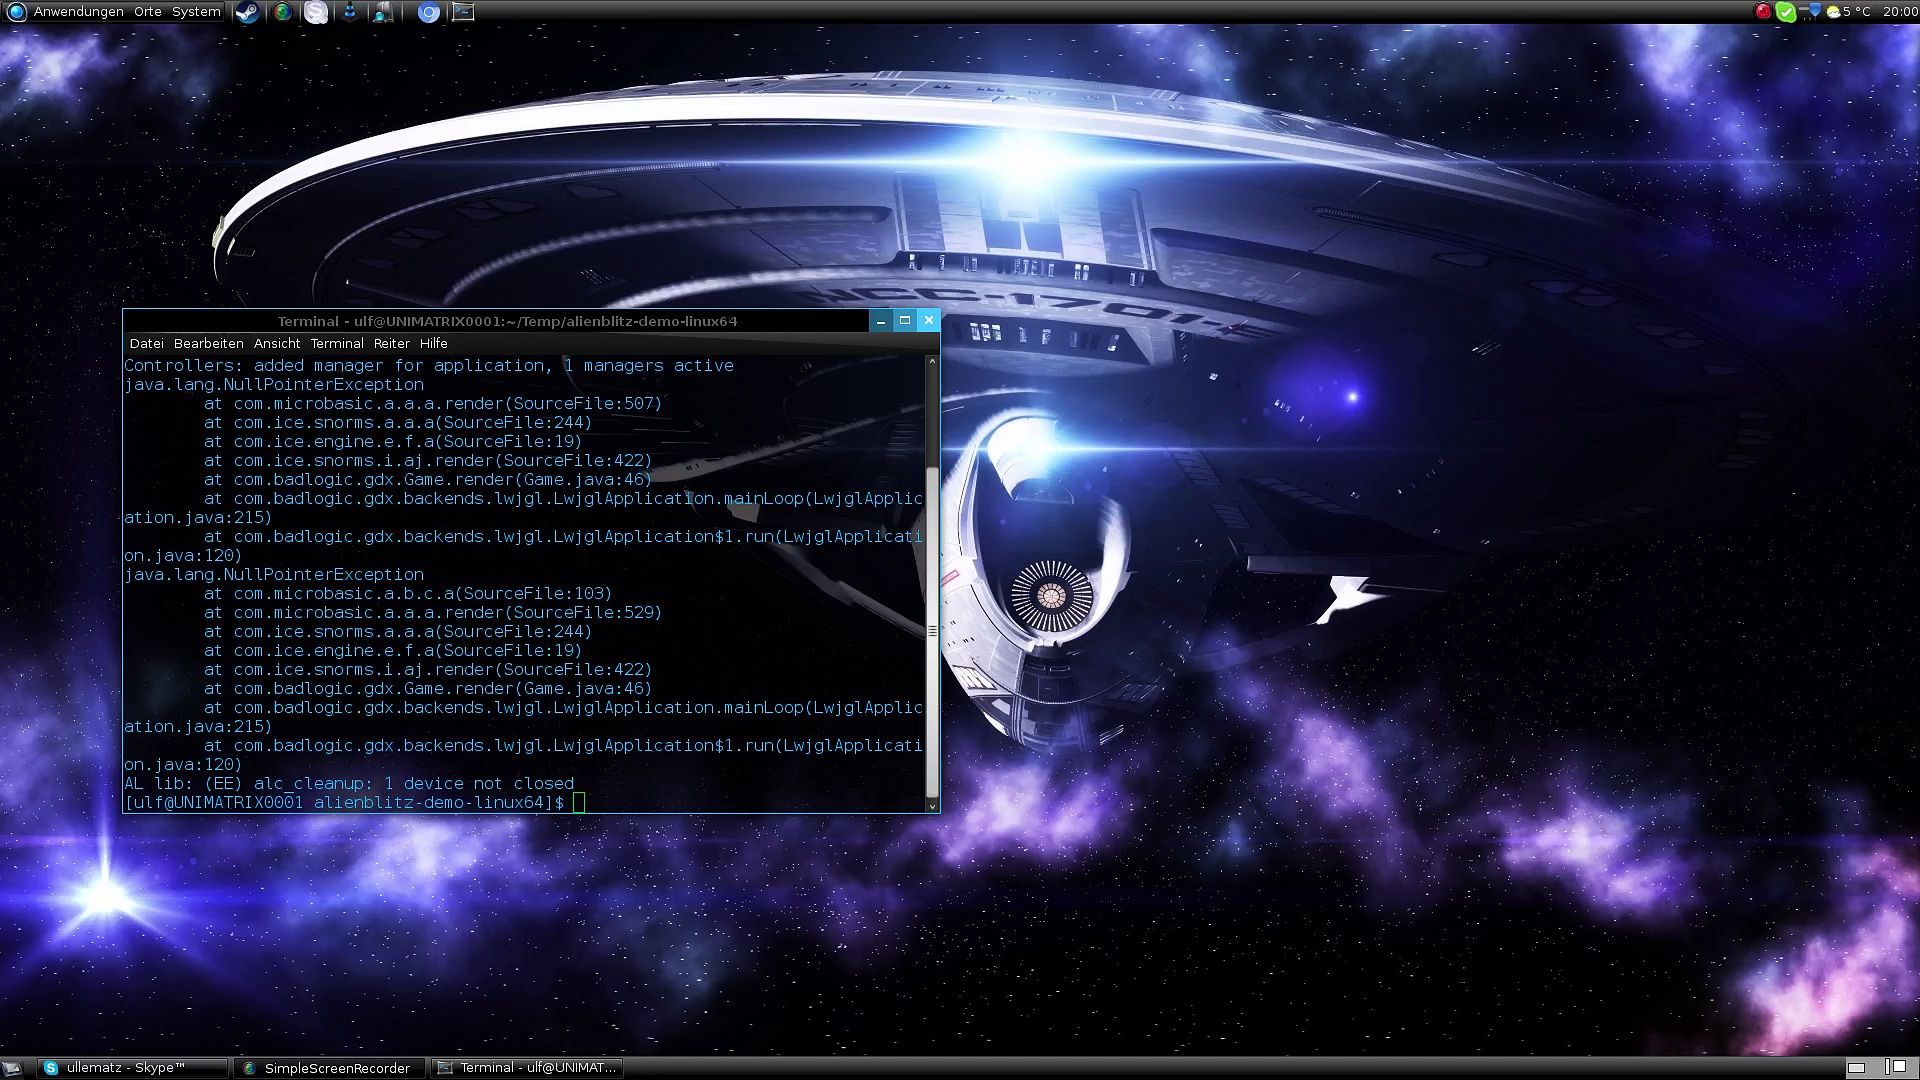Open the System menu in top panel
Viewport: 1920px width, 1080px height.
(x=196, y=12)
